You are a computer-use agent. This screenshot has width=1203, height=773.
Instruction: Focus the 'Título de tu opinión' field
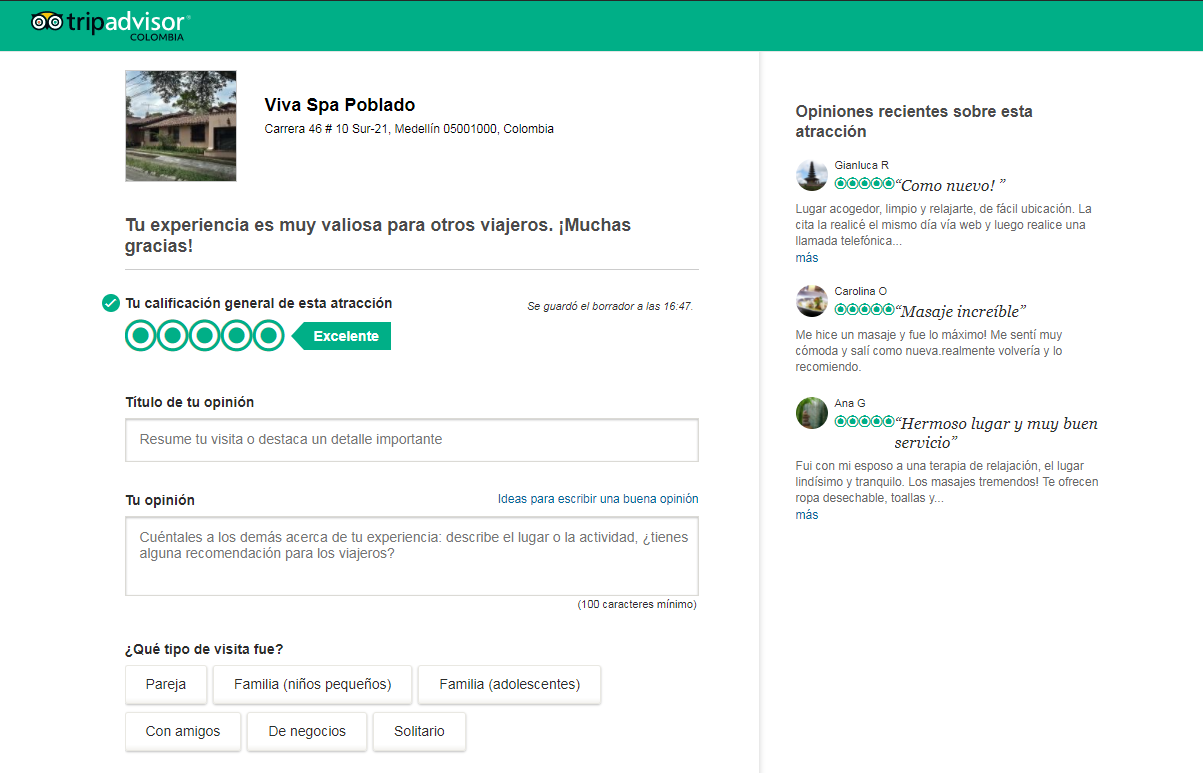tap(411, 440)
